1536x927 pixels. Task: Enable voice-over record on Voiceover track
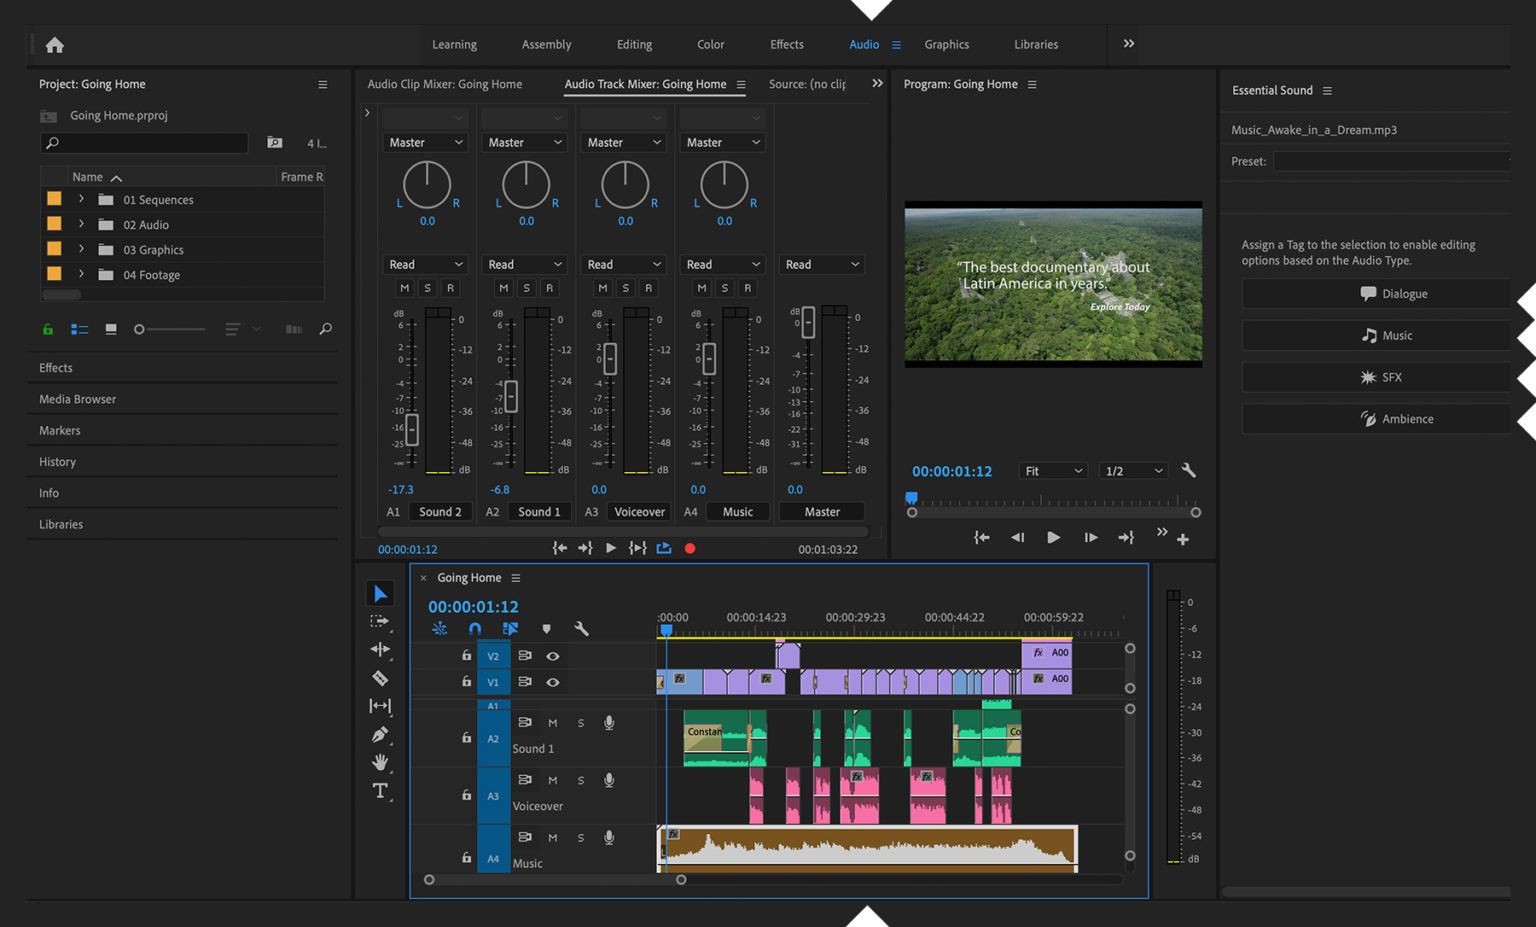609,780
